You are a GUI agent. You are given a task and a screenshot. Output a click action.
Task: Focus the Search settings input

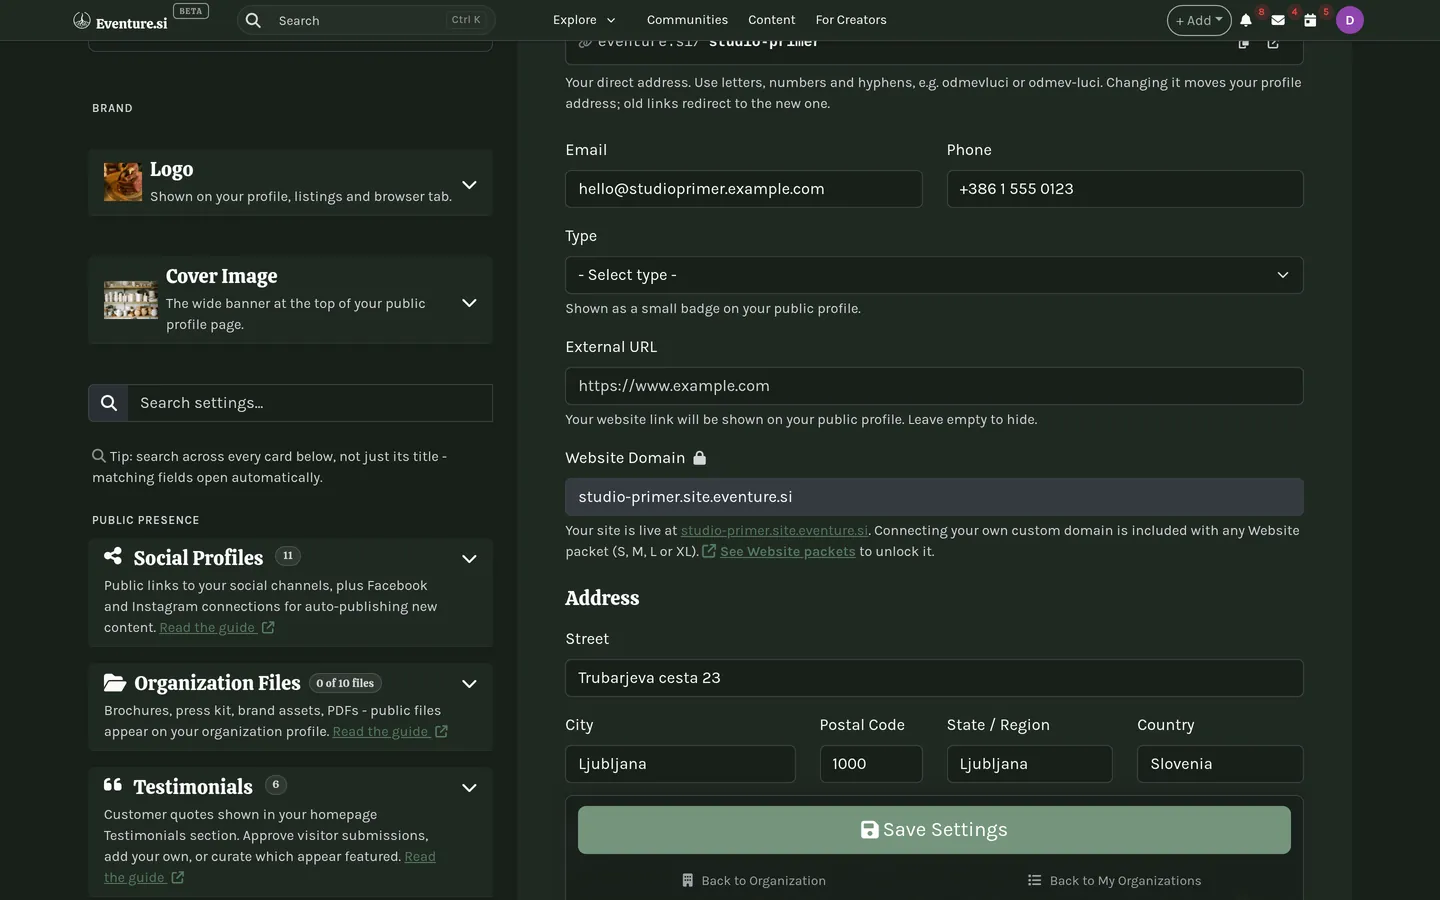(x=310, y=403)
